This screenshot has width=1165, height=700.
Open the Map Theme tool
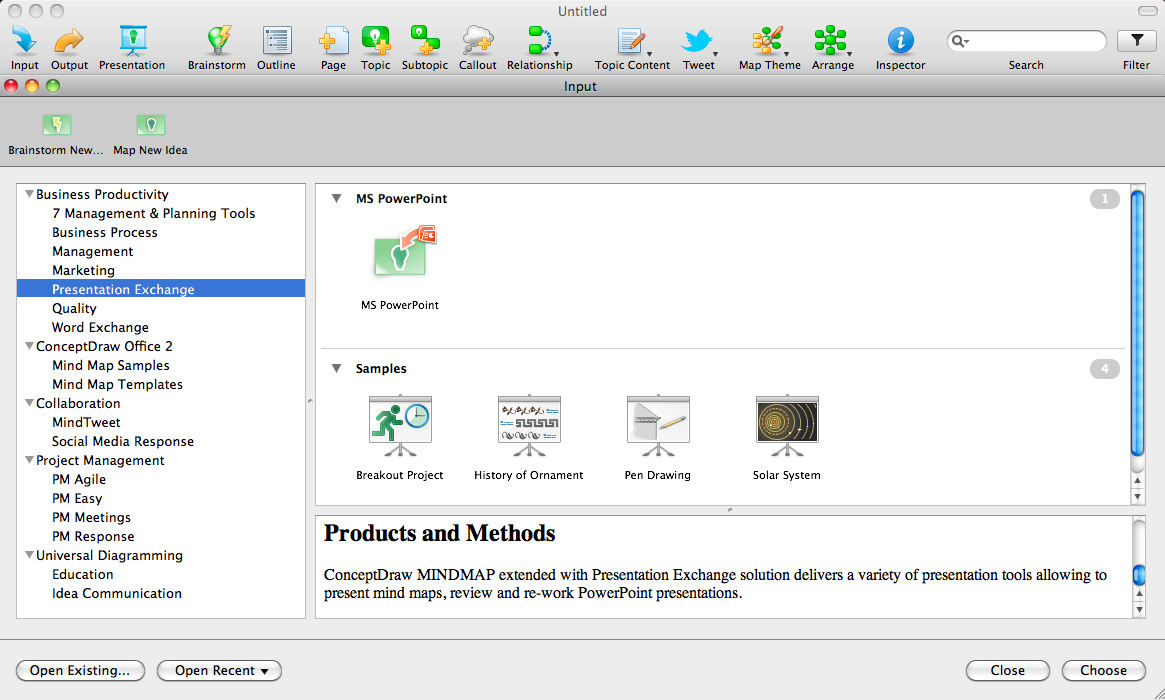(768, 40)
